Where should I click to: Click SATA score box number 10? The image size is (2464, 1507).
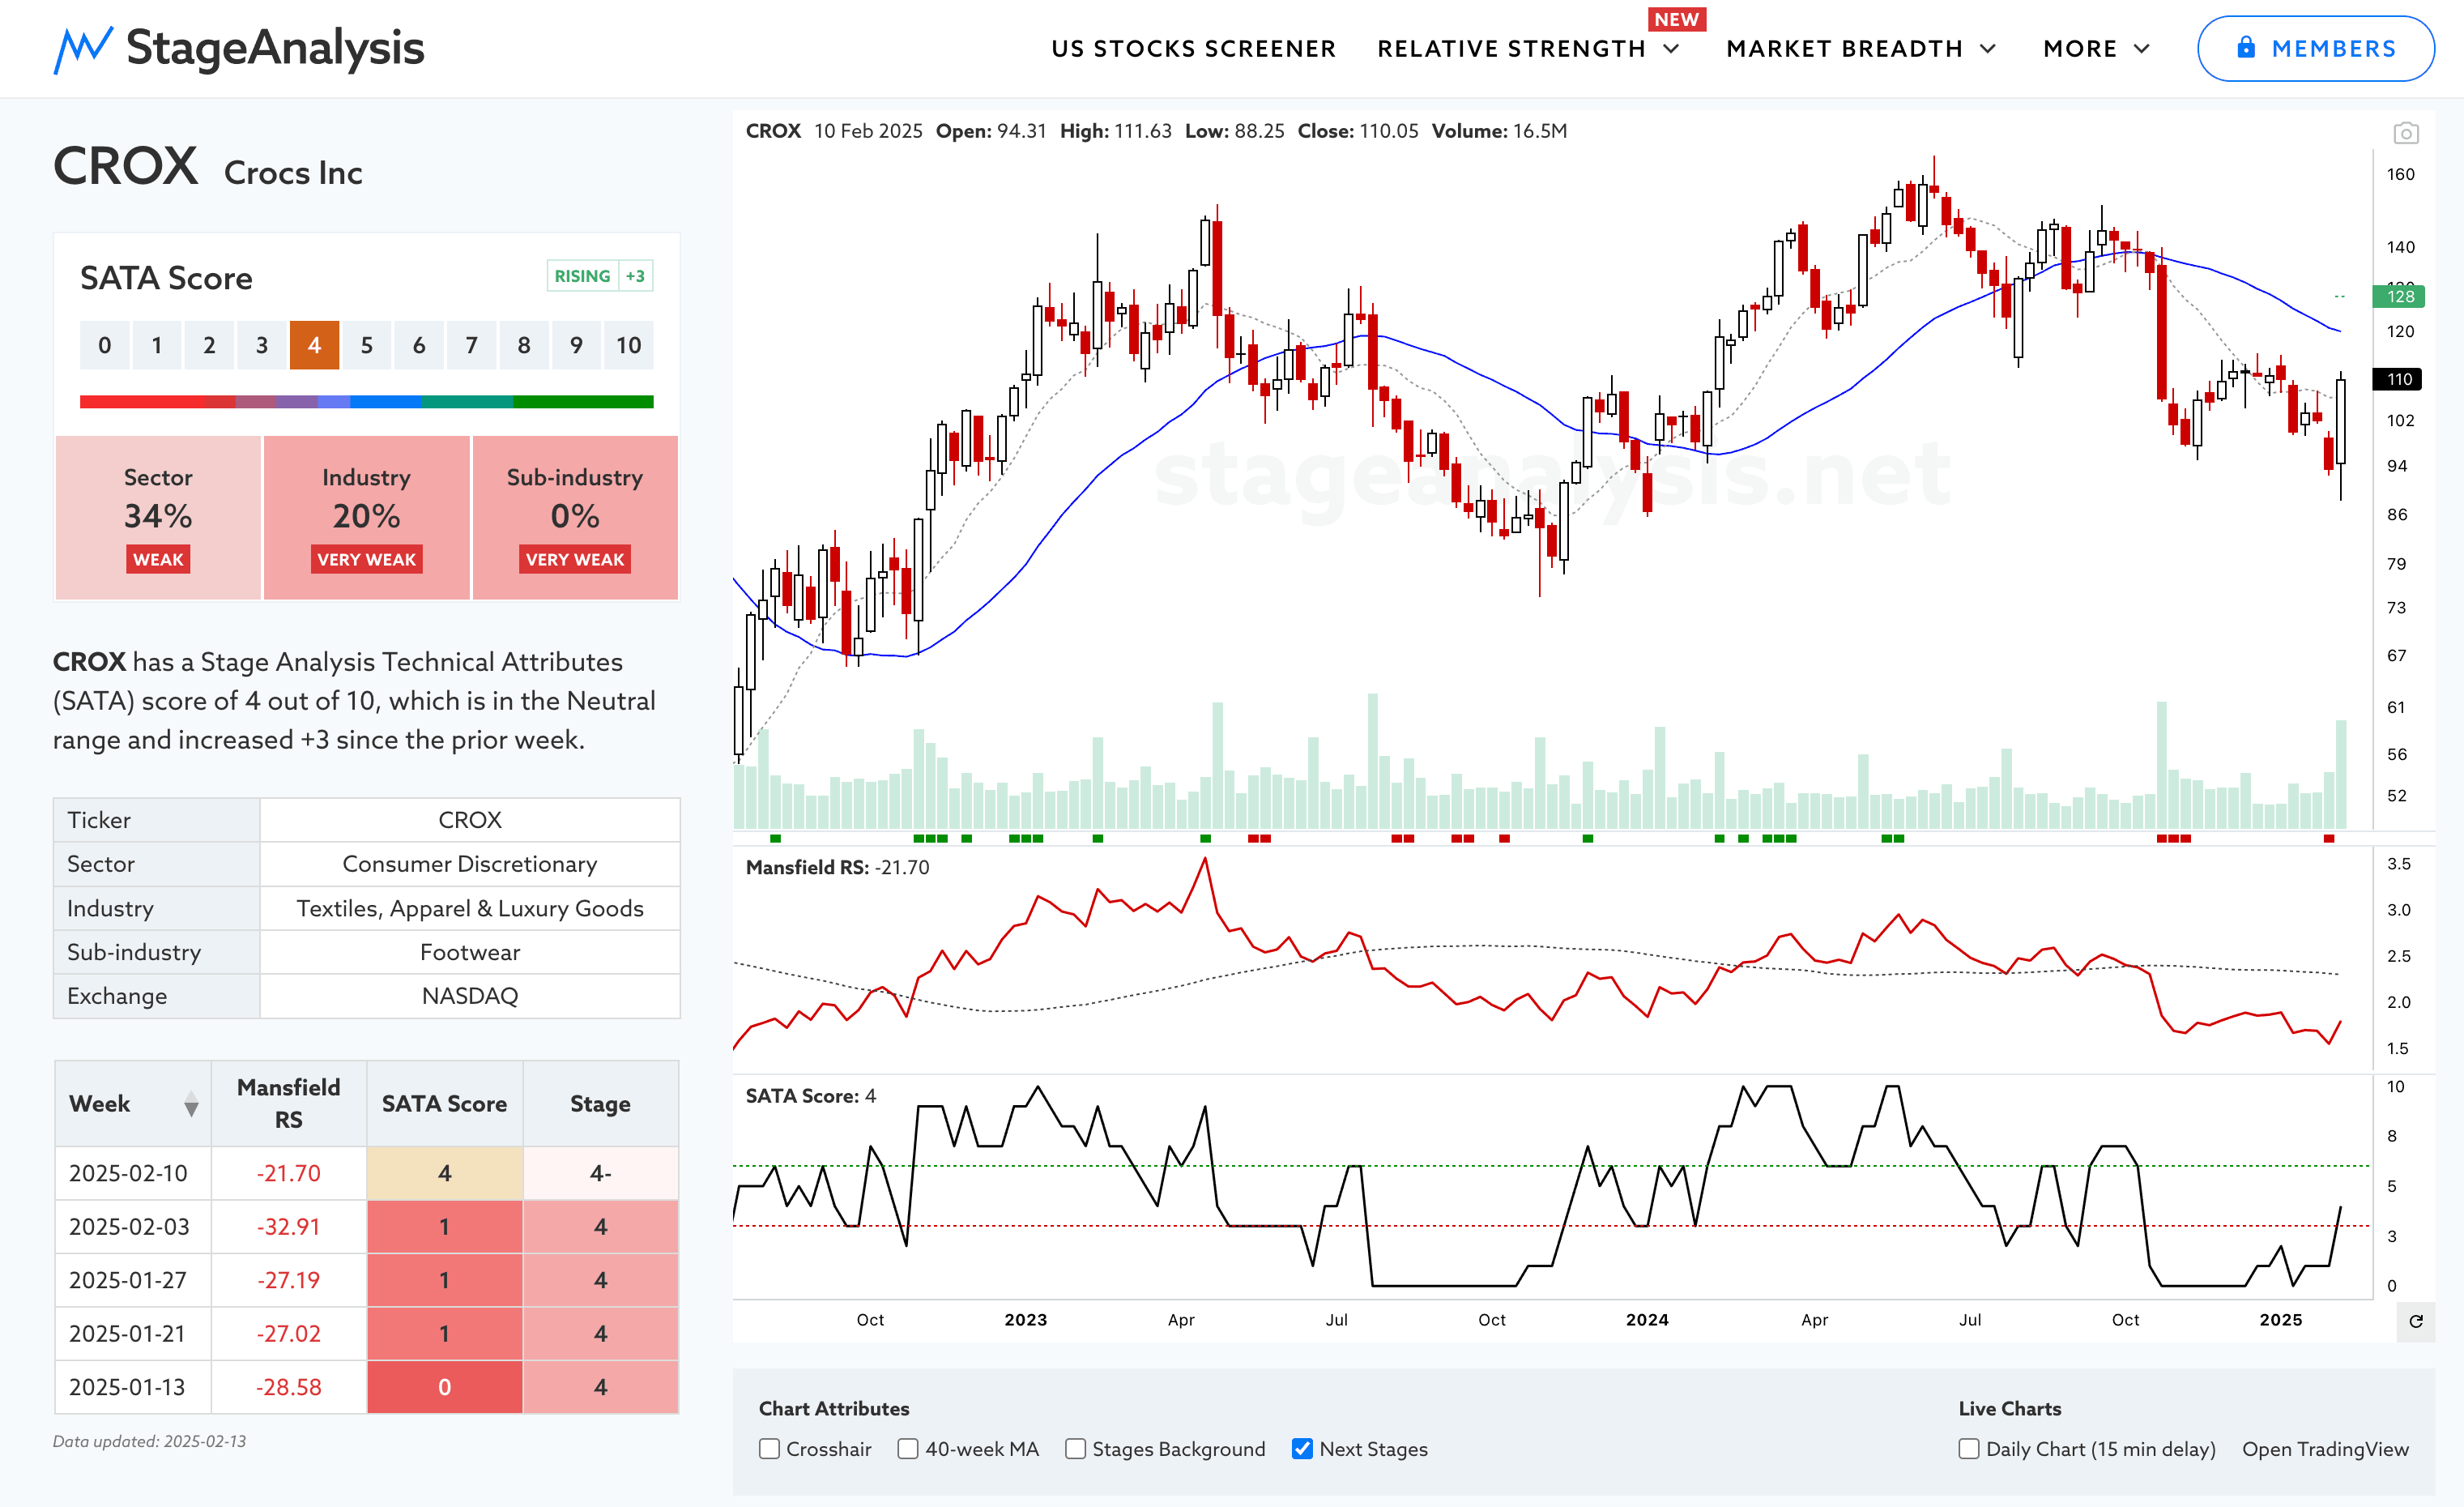628,345
